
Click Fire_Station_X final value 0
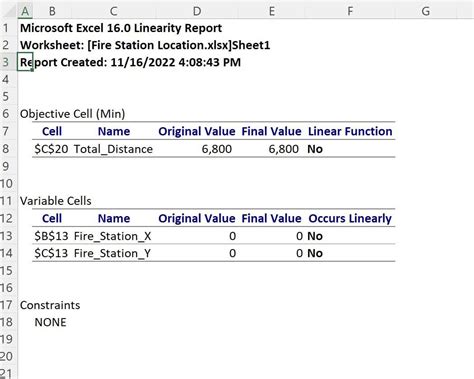point(299,236)
